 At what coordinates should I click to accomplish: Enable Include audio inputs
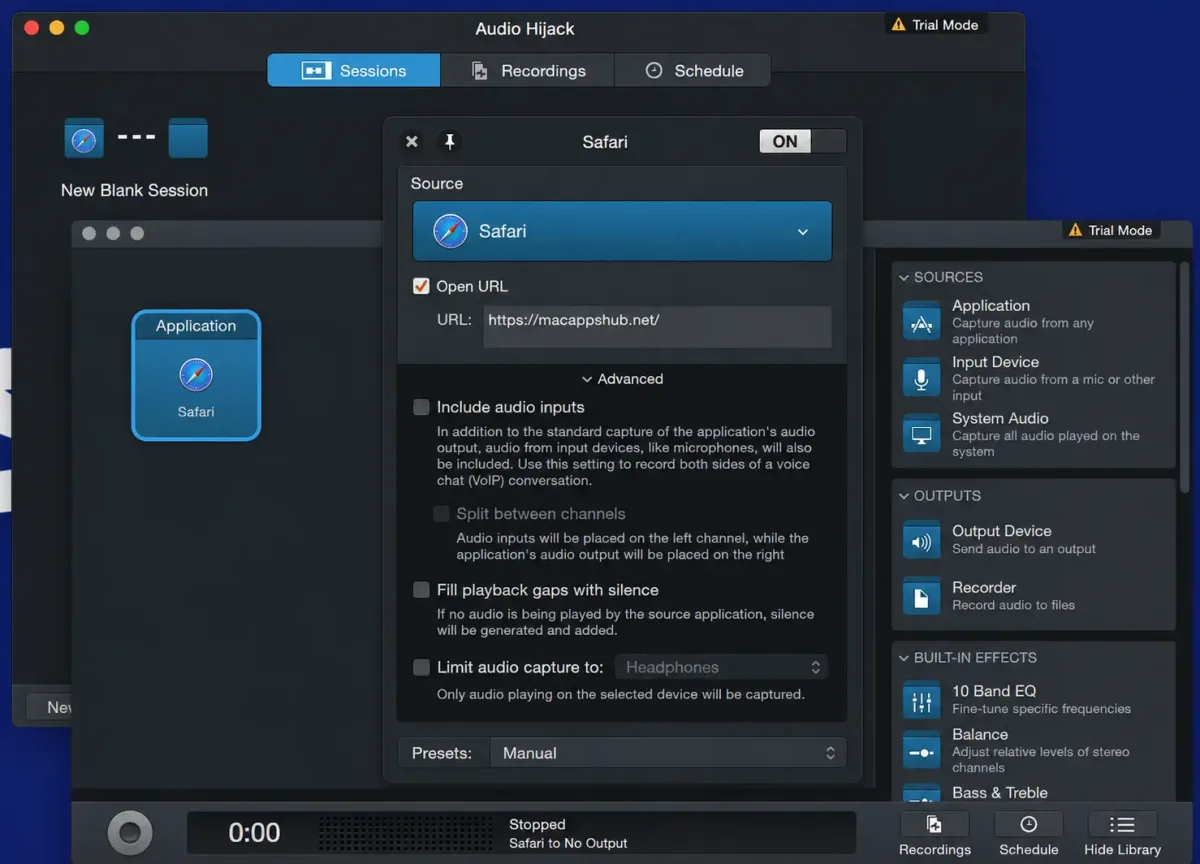point(421,407)
